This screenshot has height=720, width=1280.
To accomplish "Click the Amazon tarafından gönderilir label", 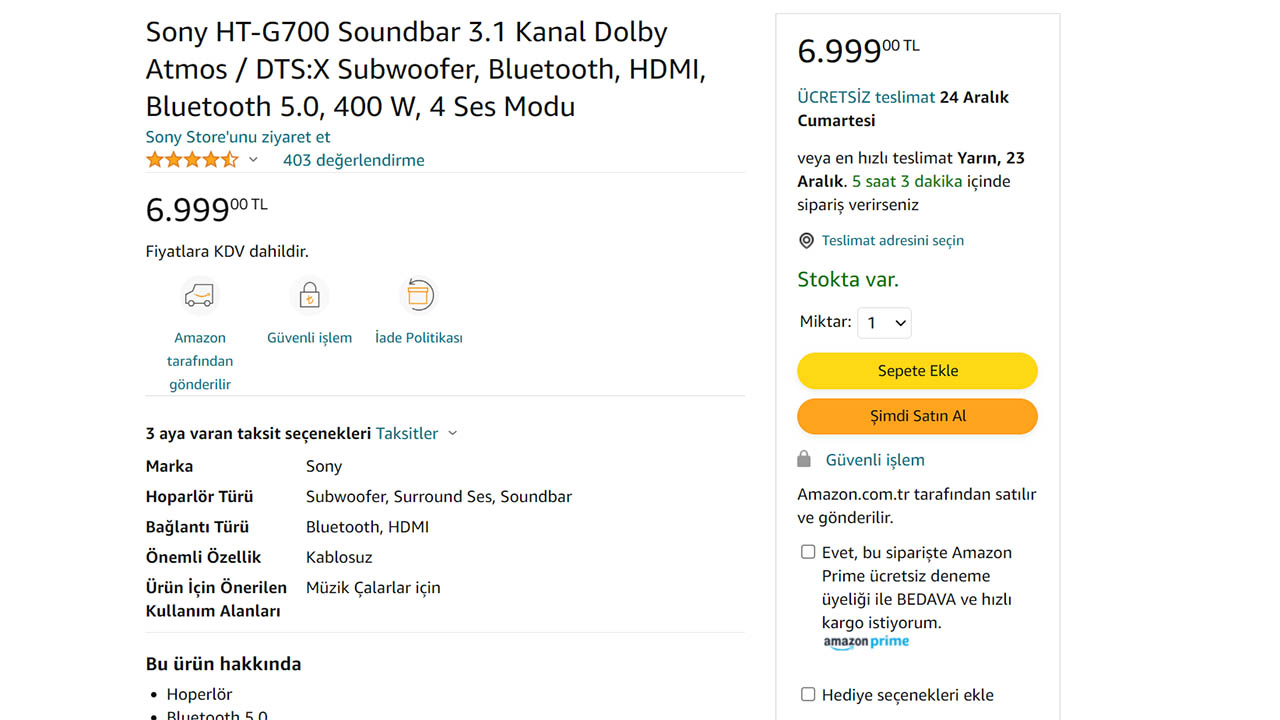I will tap(200, 361).
